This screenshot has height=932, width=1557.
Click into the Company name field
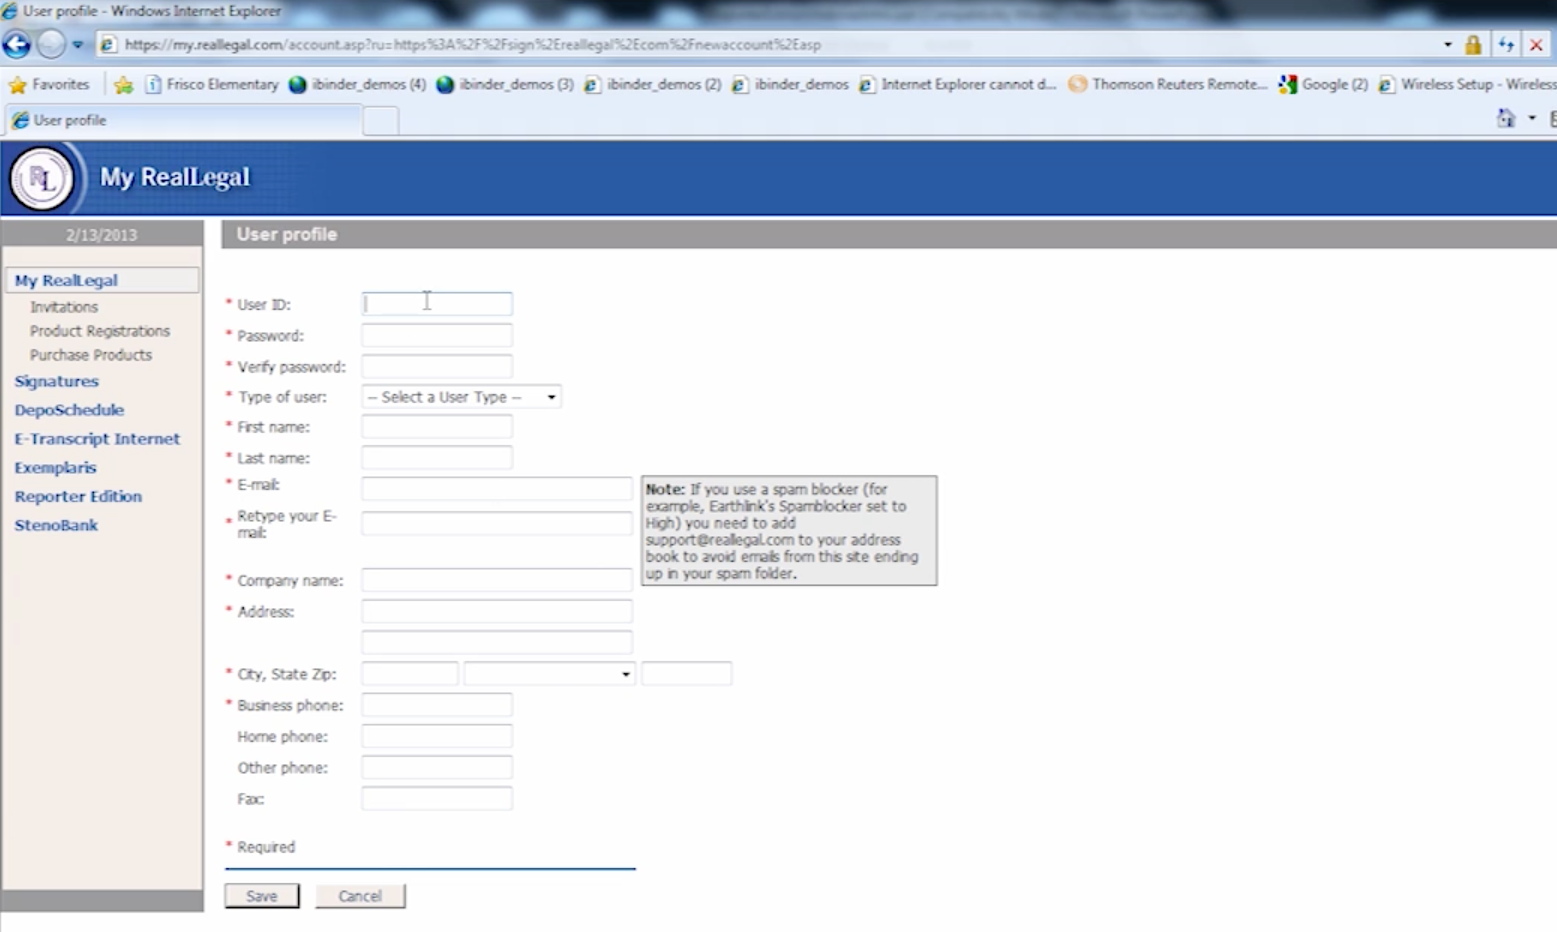click(496, 580)
